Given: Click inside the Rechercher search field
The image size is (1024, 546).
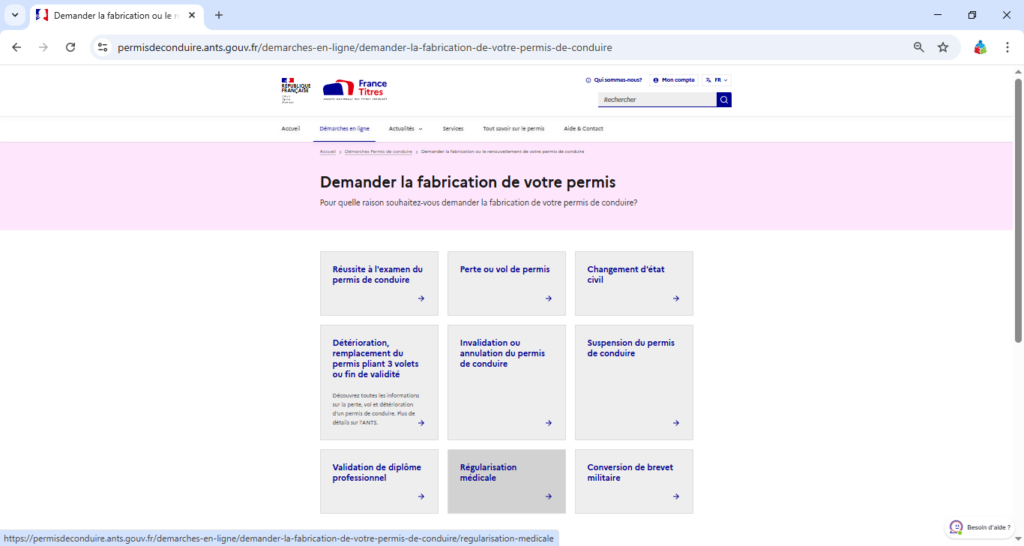Looking at the screenshot, I should [657, 100].
